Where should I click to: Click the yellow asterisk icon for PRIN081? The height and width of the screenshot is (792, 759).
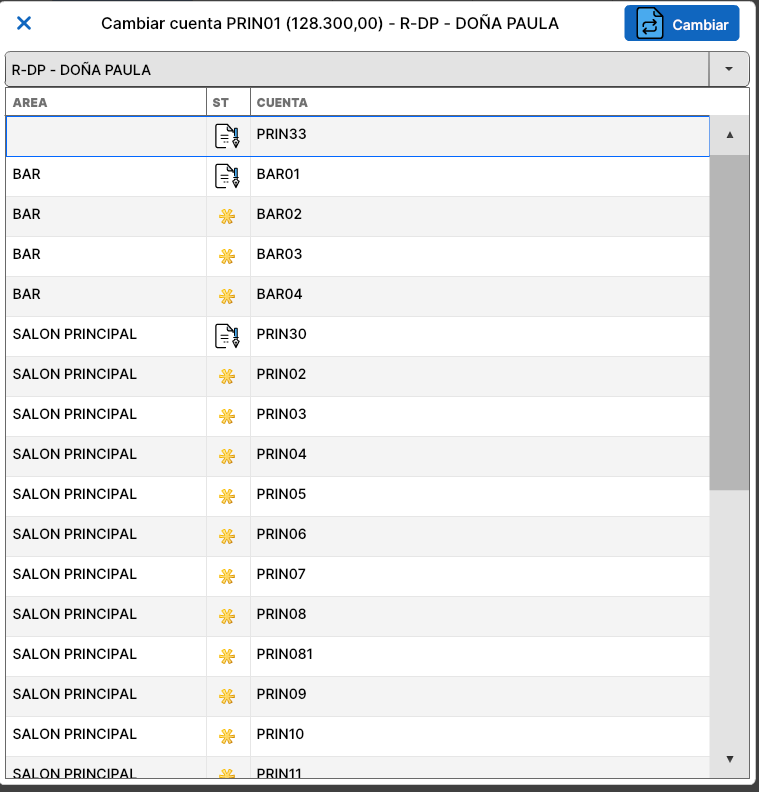click(227, 656)
